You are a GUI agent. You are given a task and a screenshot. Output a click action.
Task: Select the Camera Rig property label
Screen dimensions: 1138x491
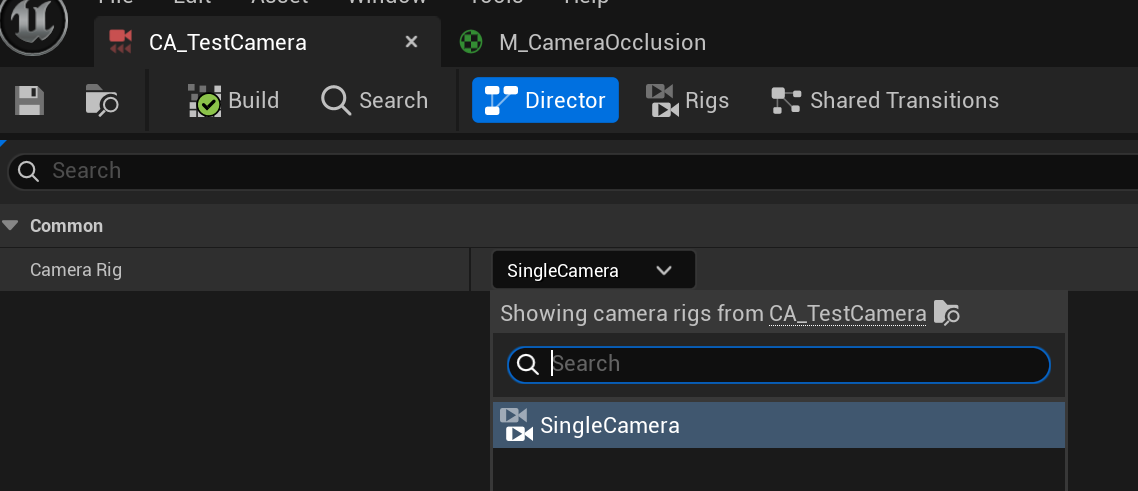76,270
